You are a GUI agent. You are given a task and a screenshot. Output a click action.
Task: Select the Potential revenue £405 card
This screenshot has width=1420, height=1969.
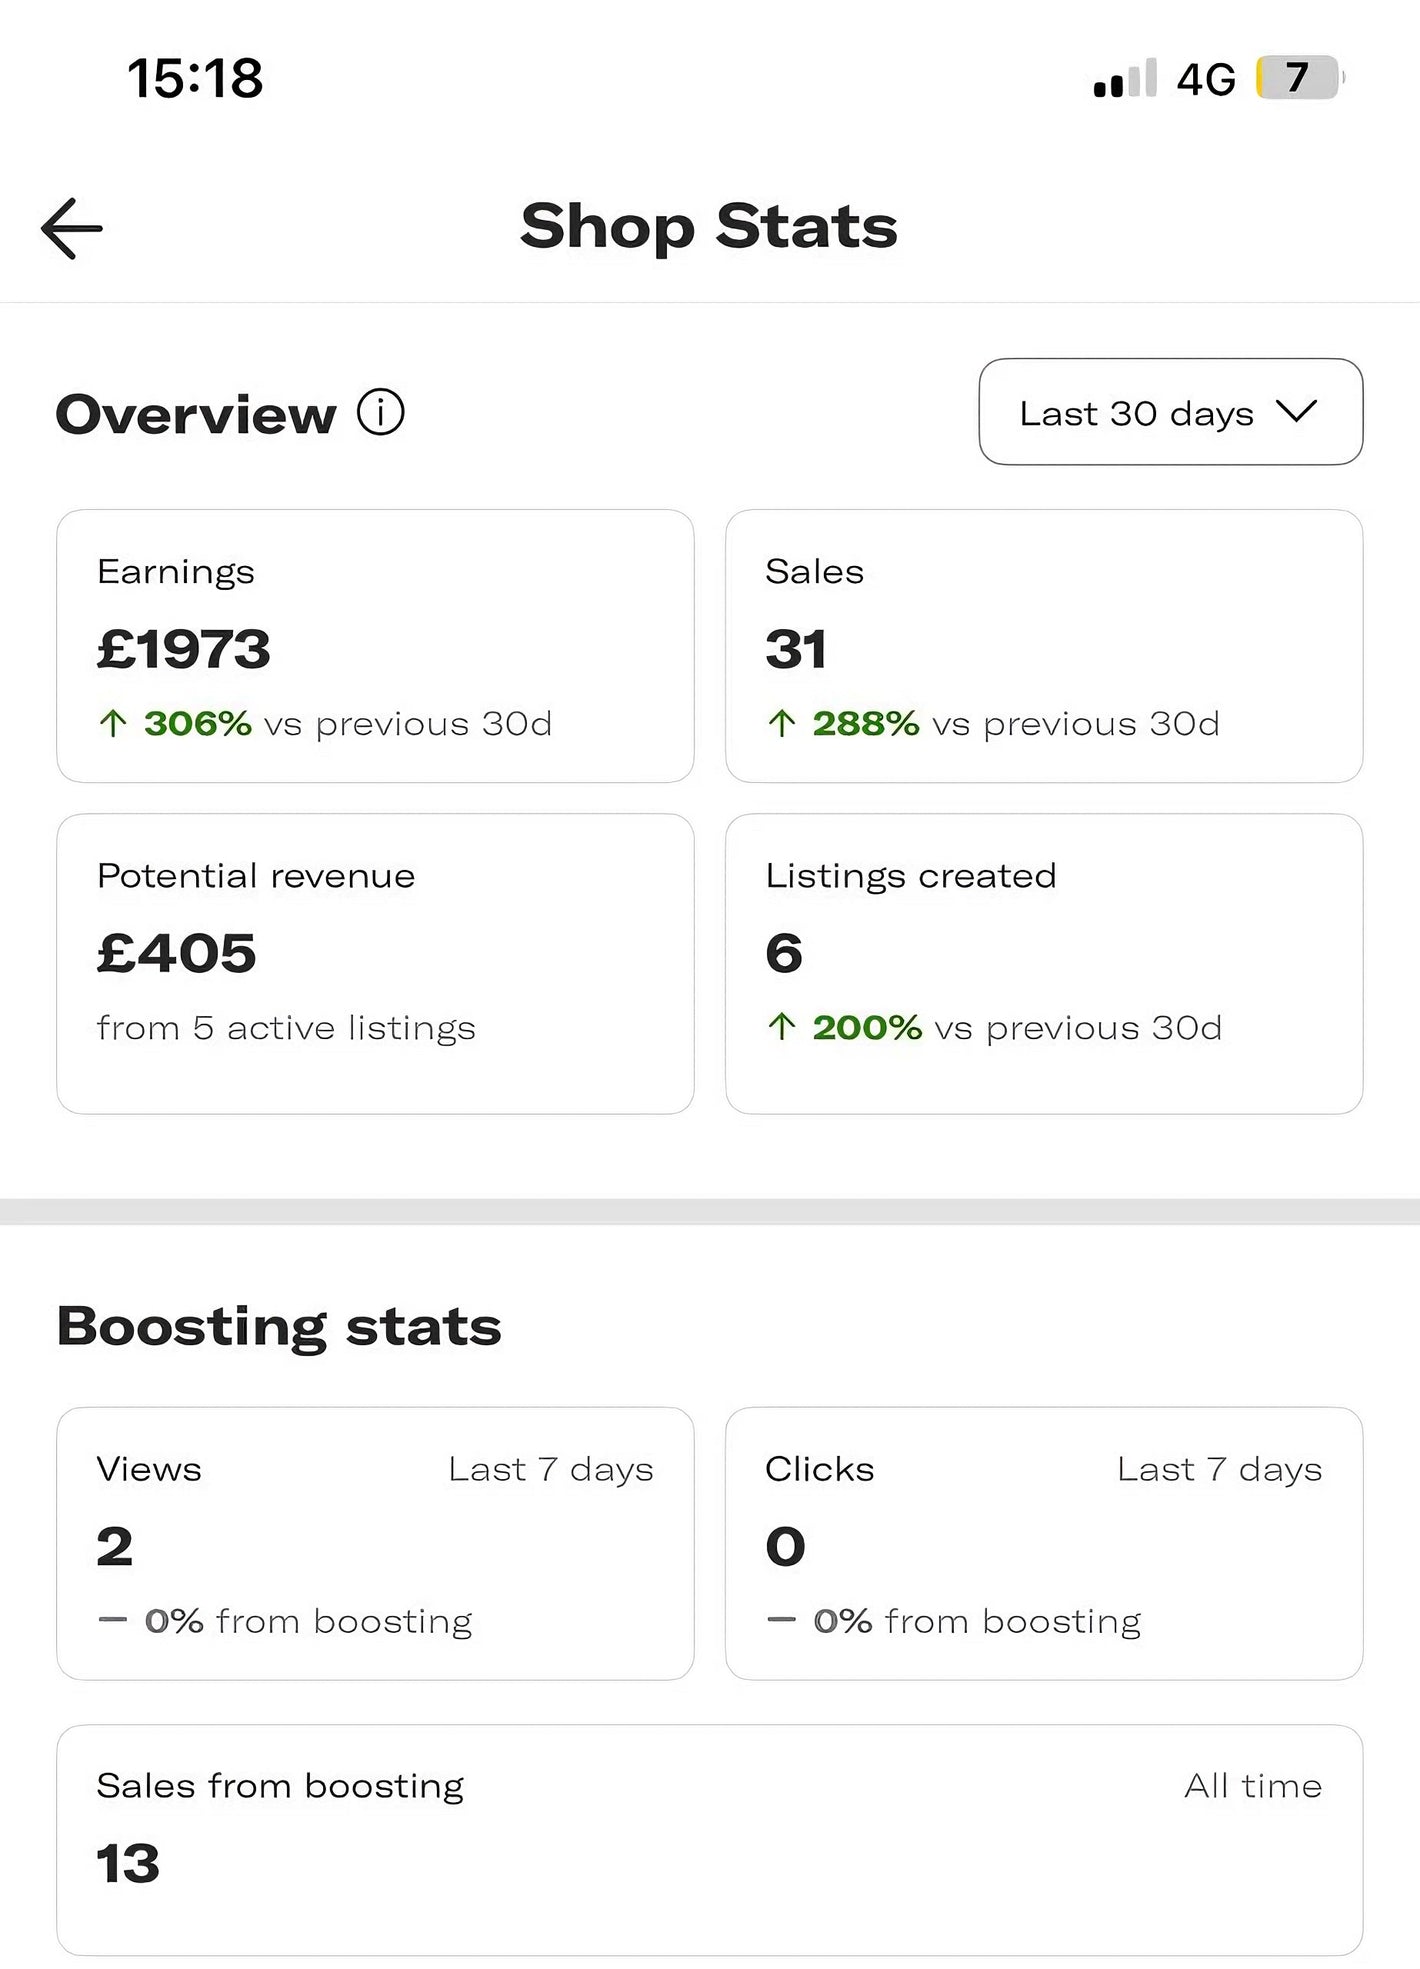tap(375, 963)
